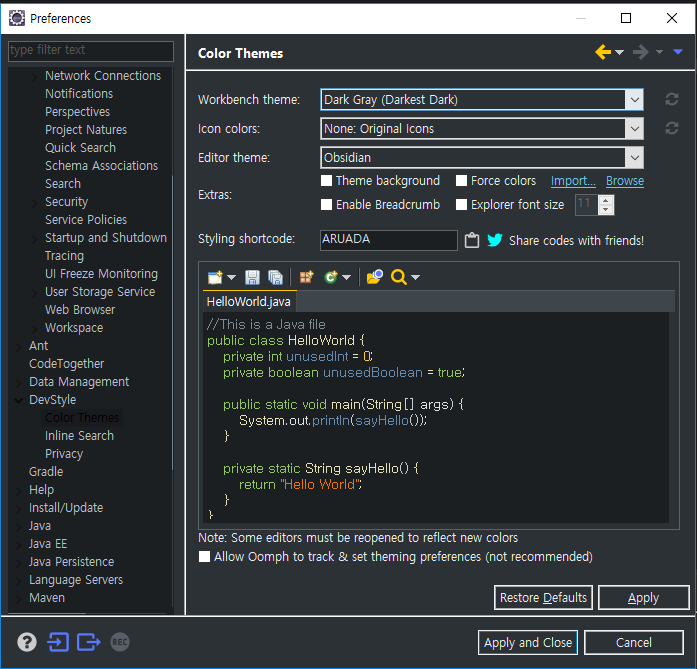Check Allow Oomph to track theming preferences
697x669 pixels.
click(204, 557)
